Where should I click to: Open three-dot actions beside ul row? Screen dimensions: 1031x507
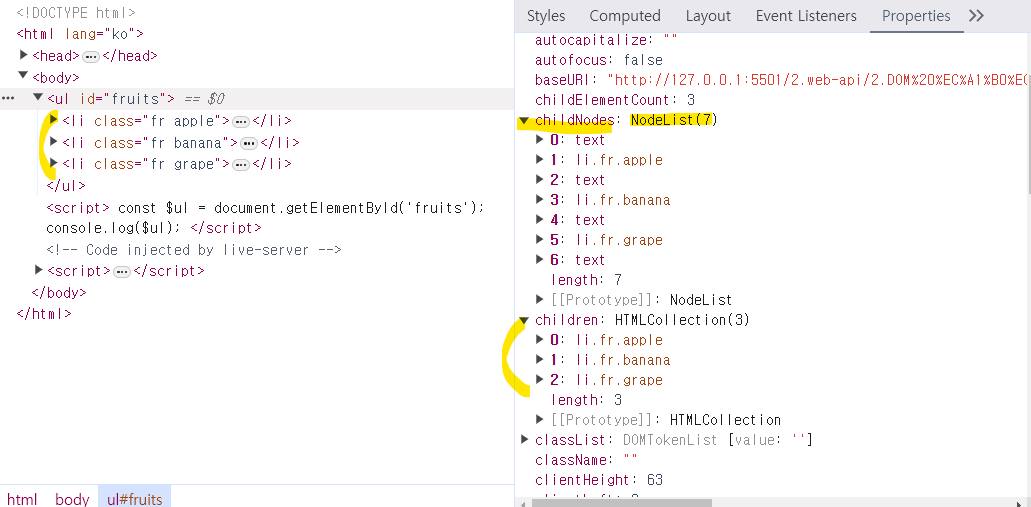(8, 98)
